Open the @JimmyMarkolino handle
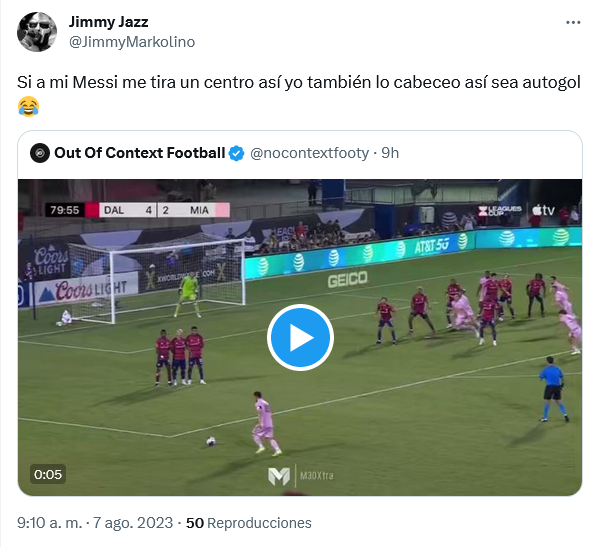The height and width of the screenshot is (547, 598). [132, 42]
